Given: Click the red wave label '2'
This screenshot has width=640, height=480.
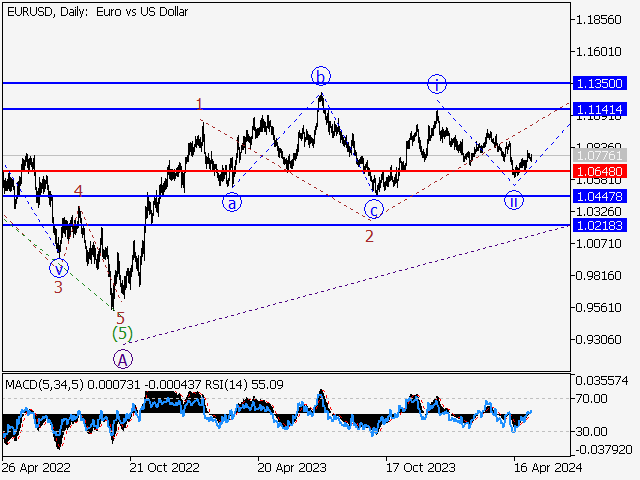Looking at the screenshot, I should 369,236.
